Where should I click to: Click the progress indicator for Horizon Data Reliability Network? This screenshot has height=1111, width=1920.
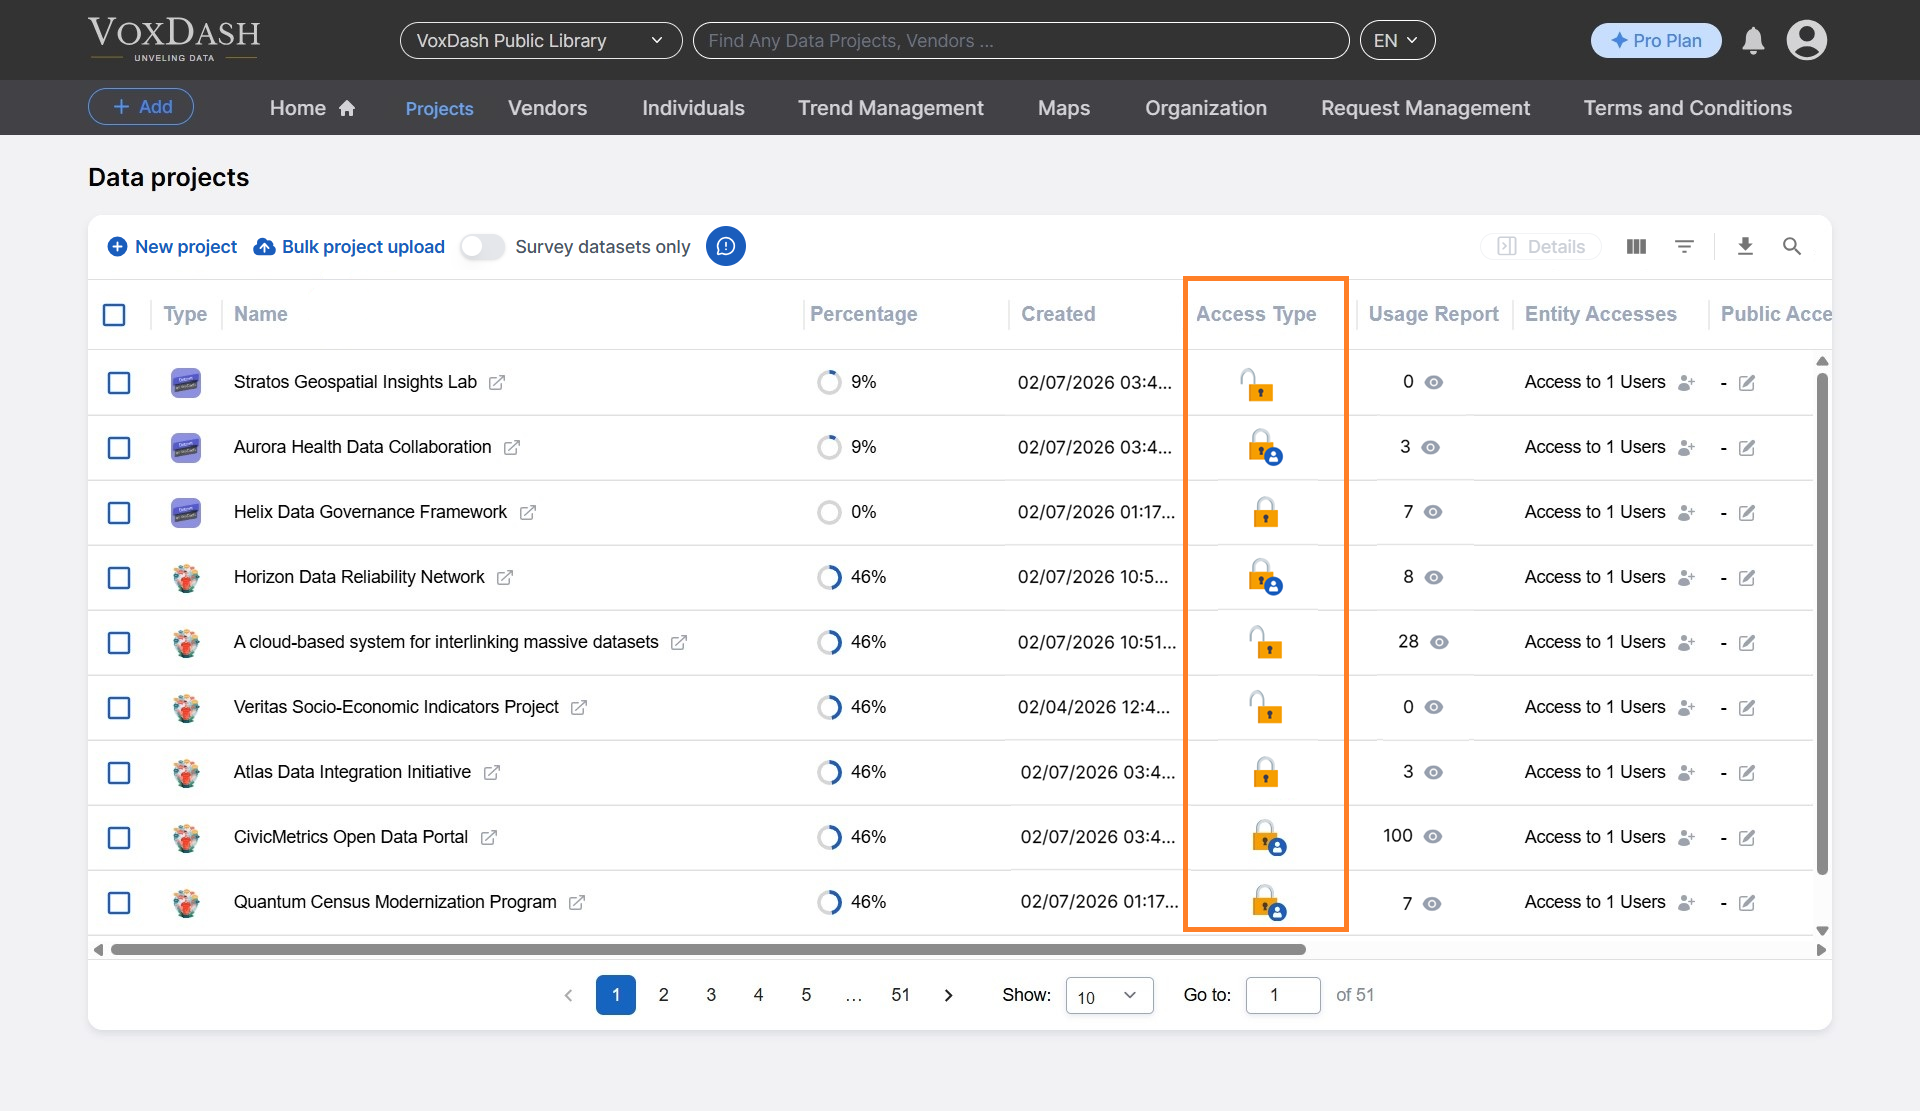point(830,577)
